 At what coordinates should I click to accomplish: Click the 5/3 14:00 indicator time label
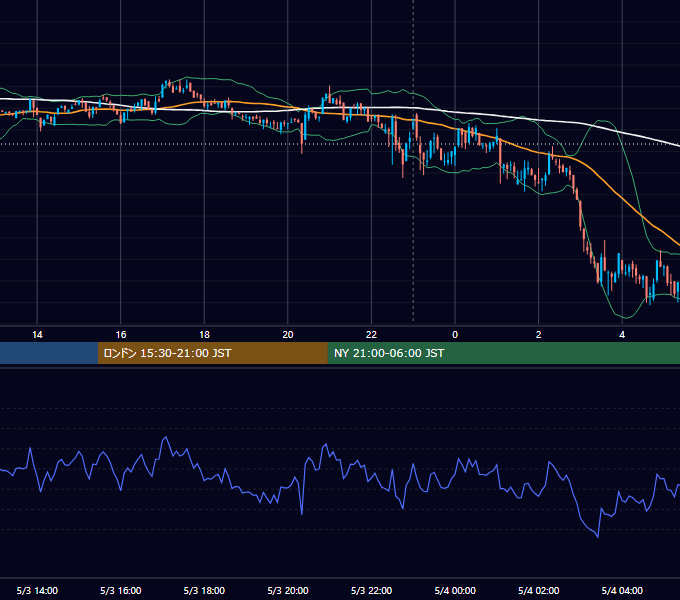[37, 590]
